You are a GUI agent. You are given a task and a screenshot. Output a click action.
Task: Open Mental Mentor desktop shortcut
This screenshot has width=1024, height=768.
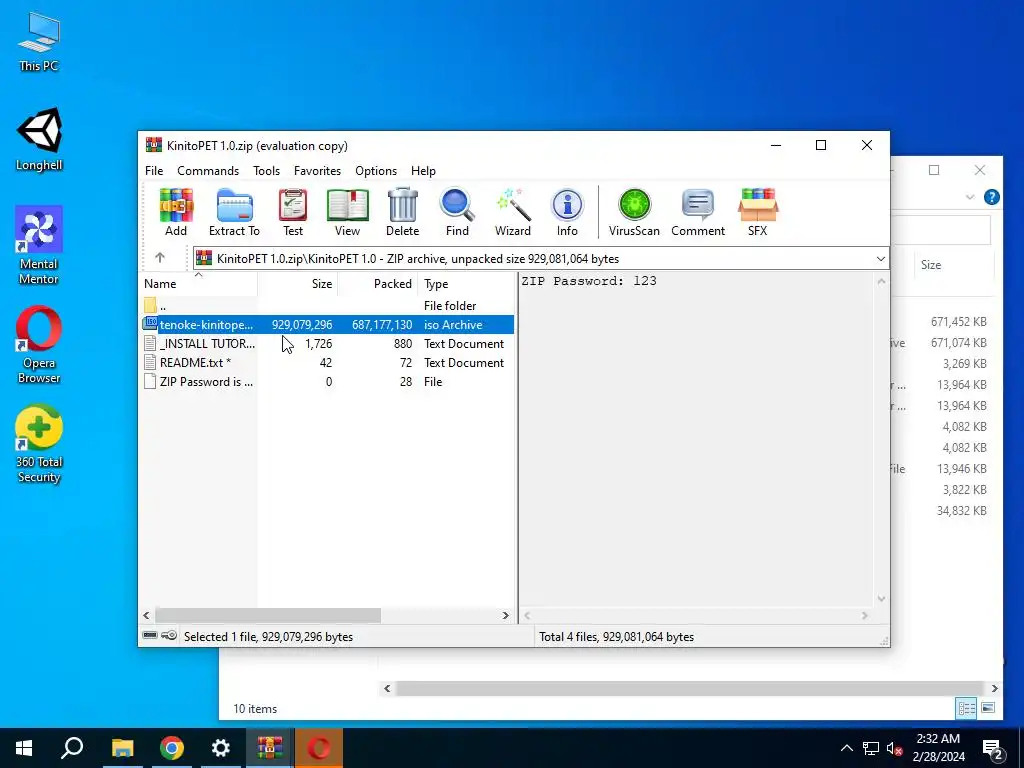(x=39, y=246)
